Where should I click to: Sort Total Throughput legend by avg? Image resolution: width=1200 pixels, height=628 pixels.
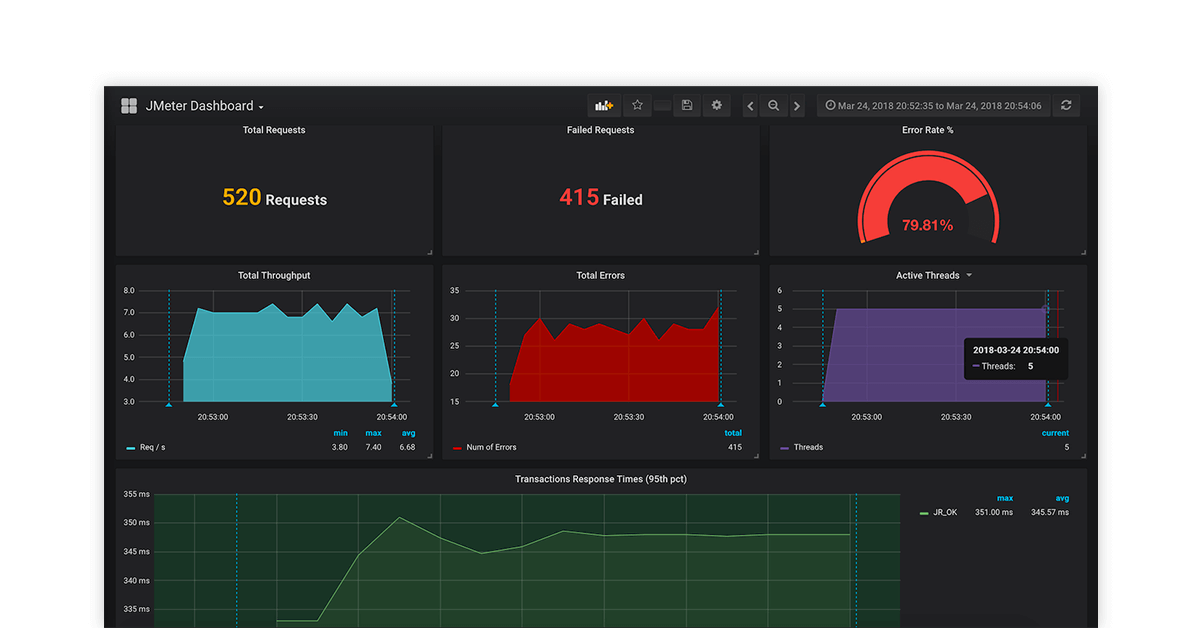408,433
